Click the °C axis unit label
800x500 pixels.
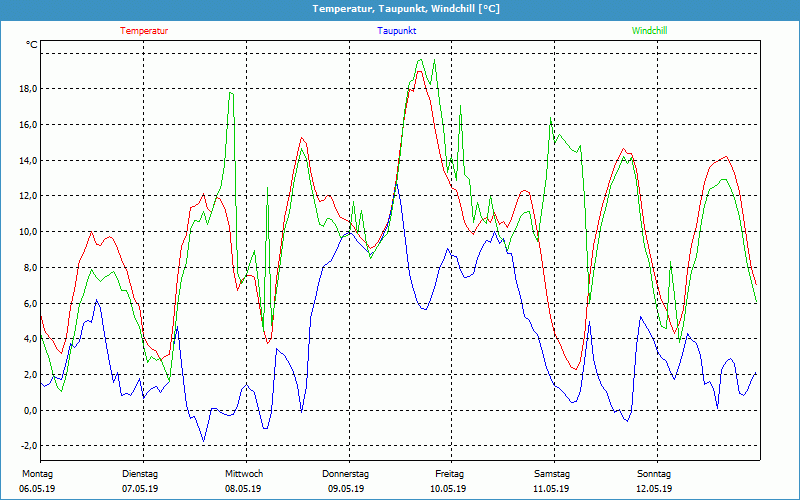[32, 45]
